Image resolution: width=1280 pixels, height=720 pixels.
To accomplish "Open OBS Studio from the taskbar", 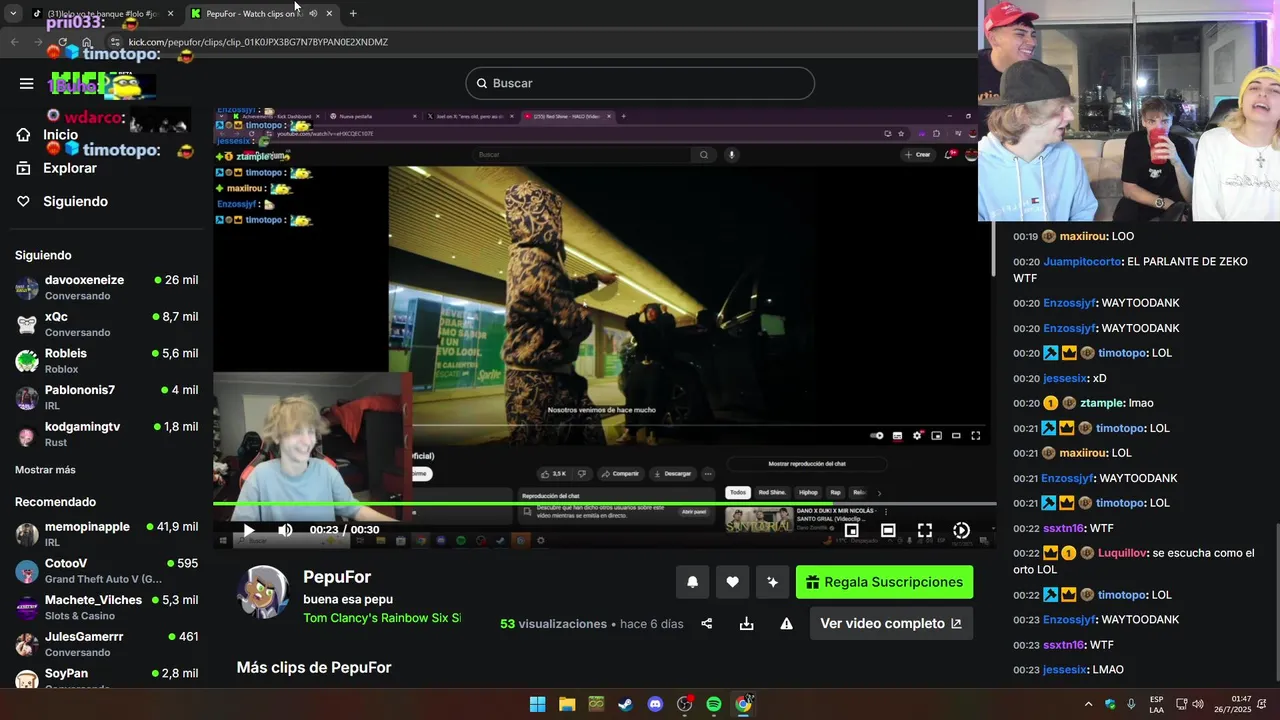I will click(x=685, y=704).
